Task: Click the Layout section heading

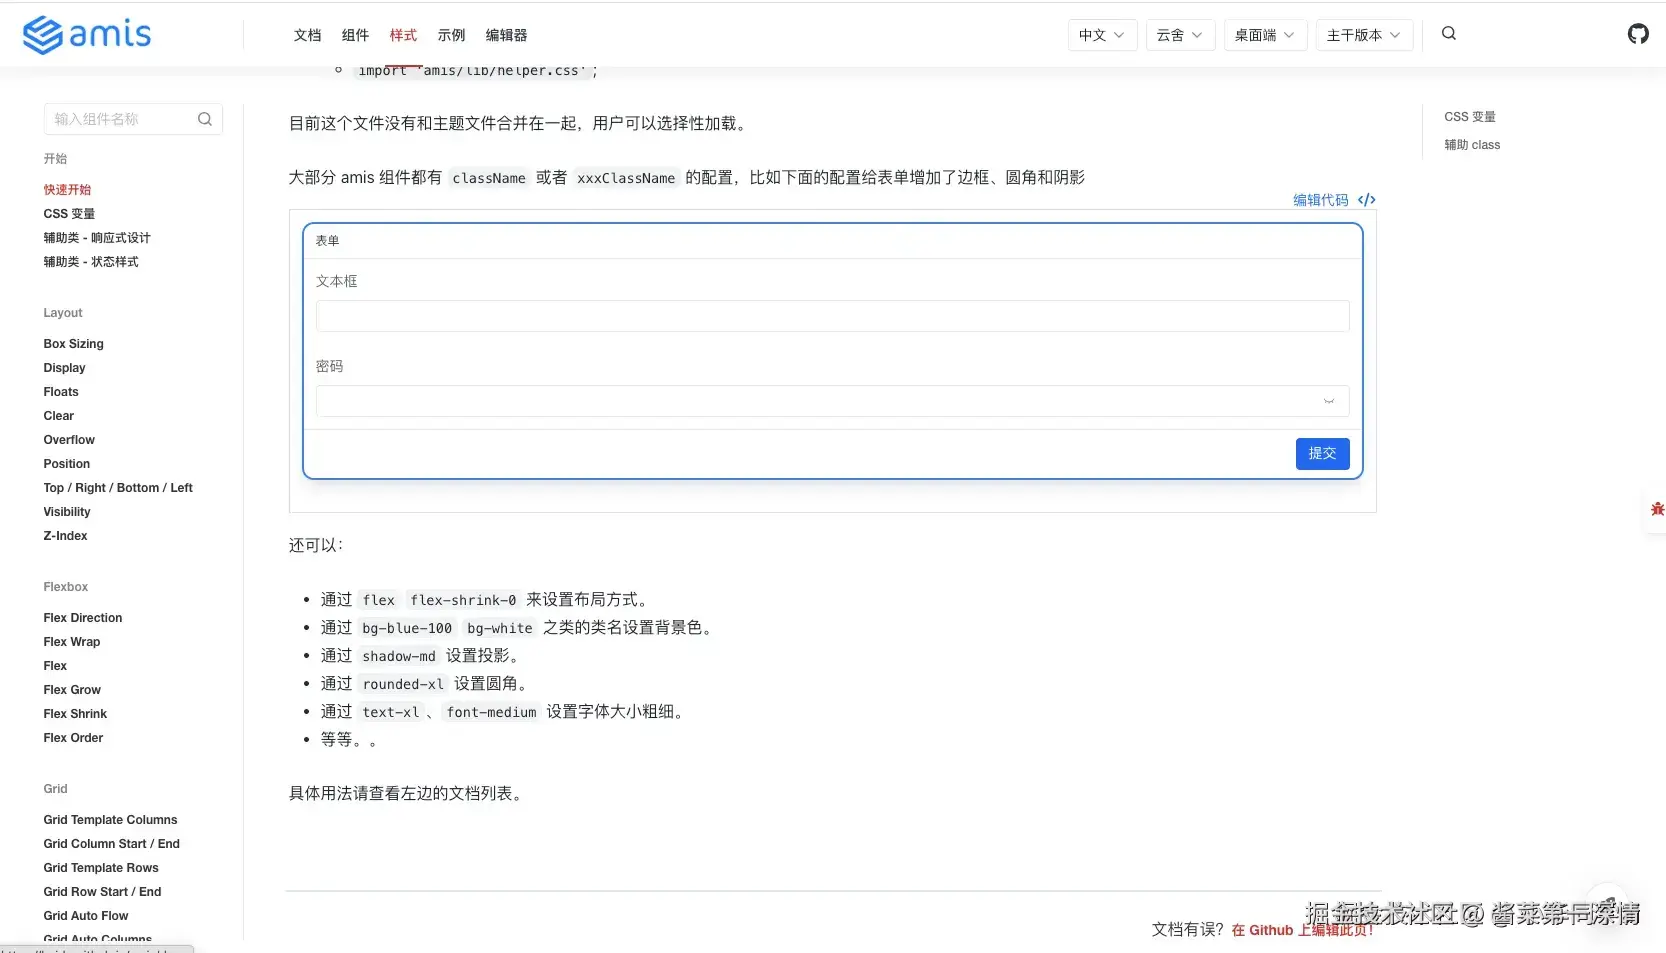Action: pyautogui.click(x=63, y=313)
